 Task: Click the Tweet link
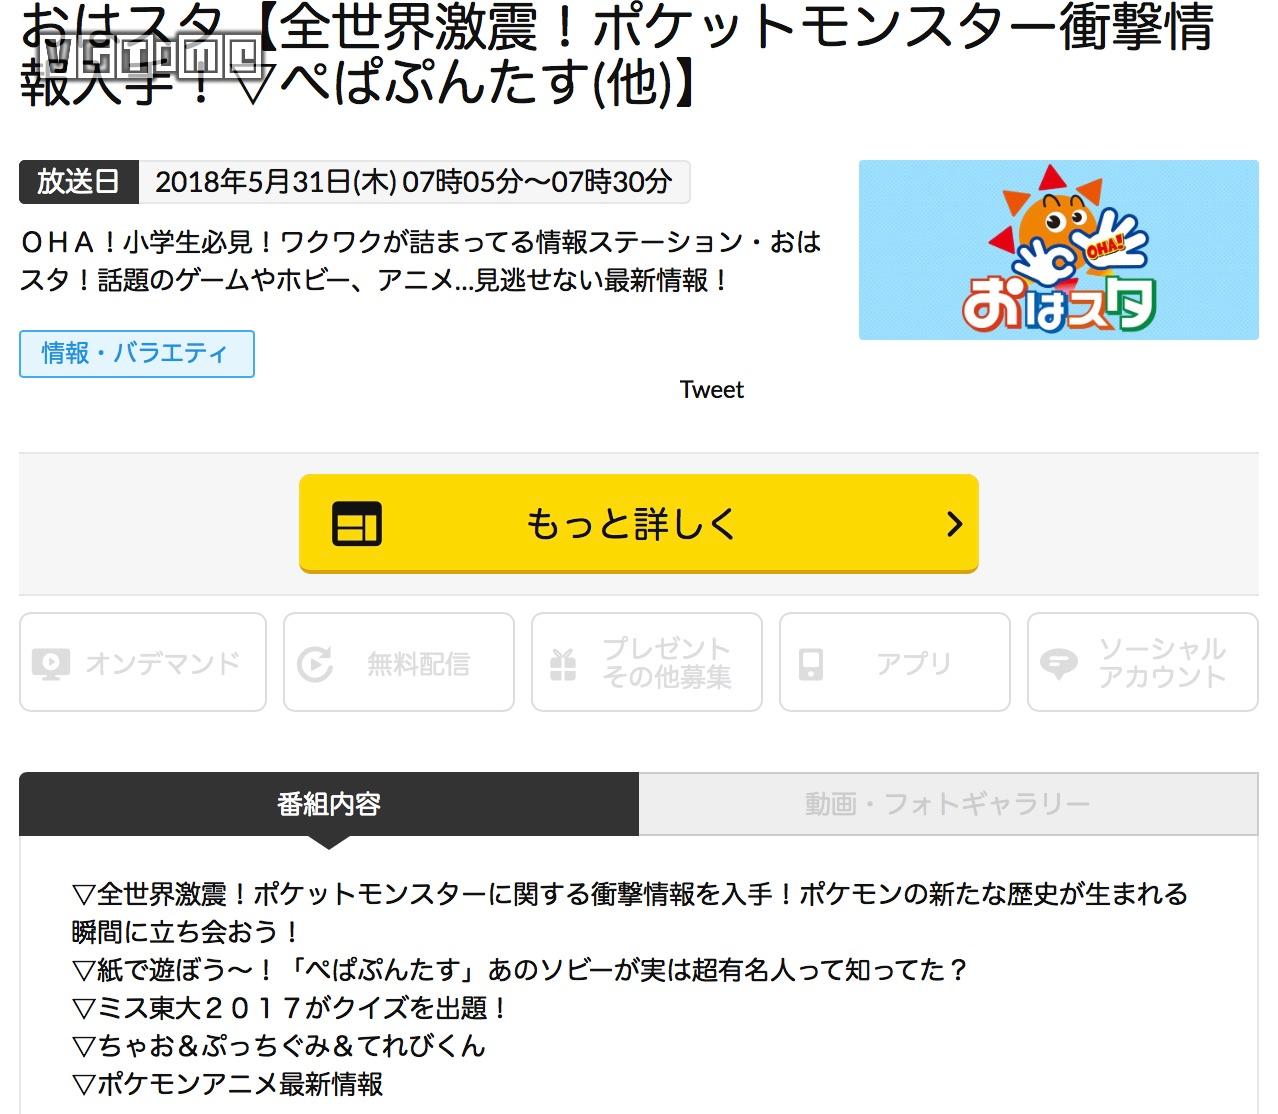click(x=712, y=390)
